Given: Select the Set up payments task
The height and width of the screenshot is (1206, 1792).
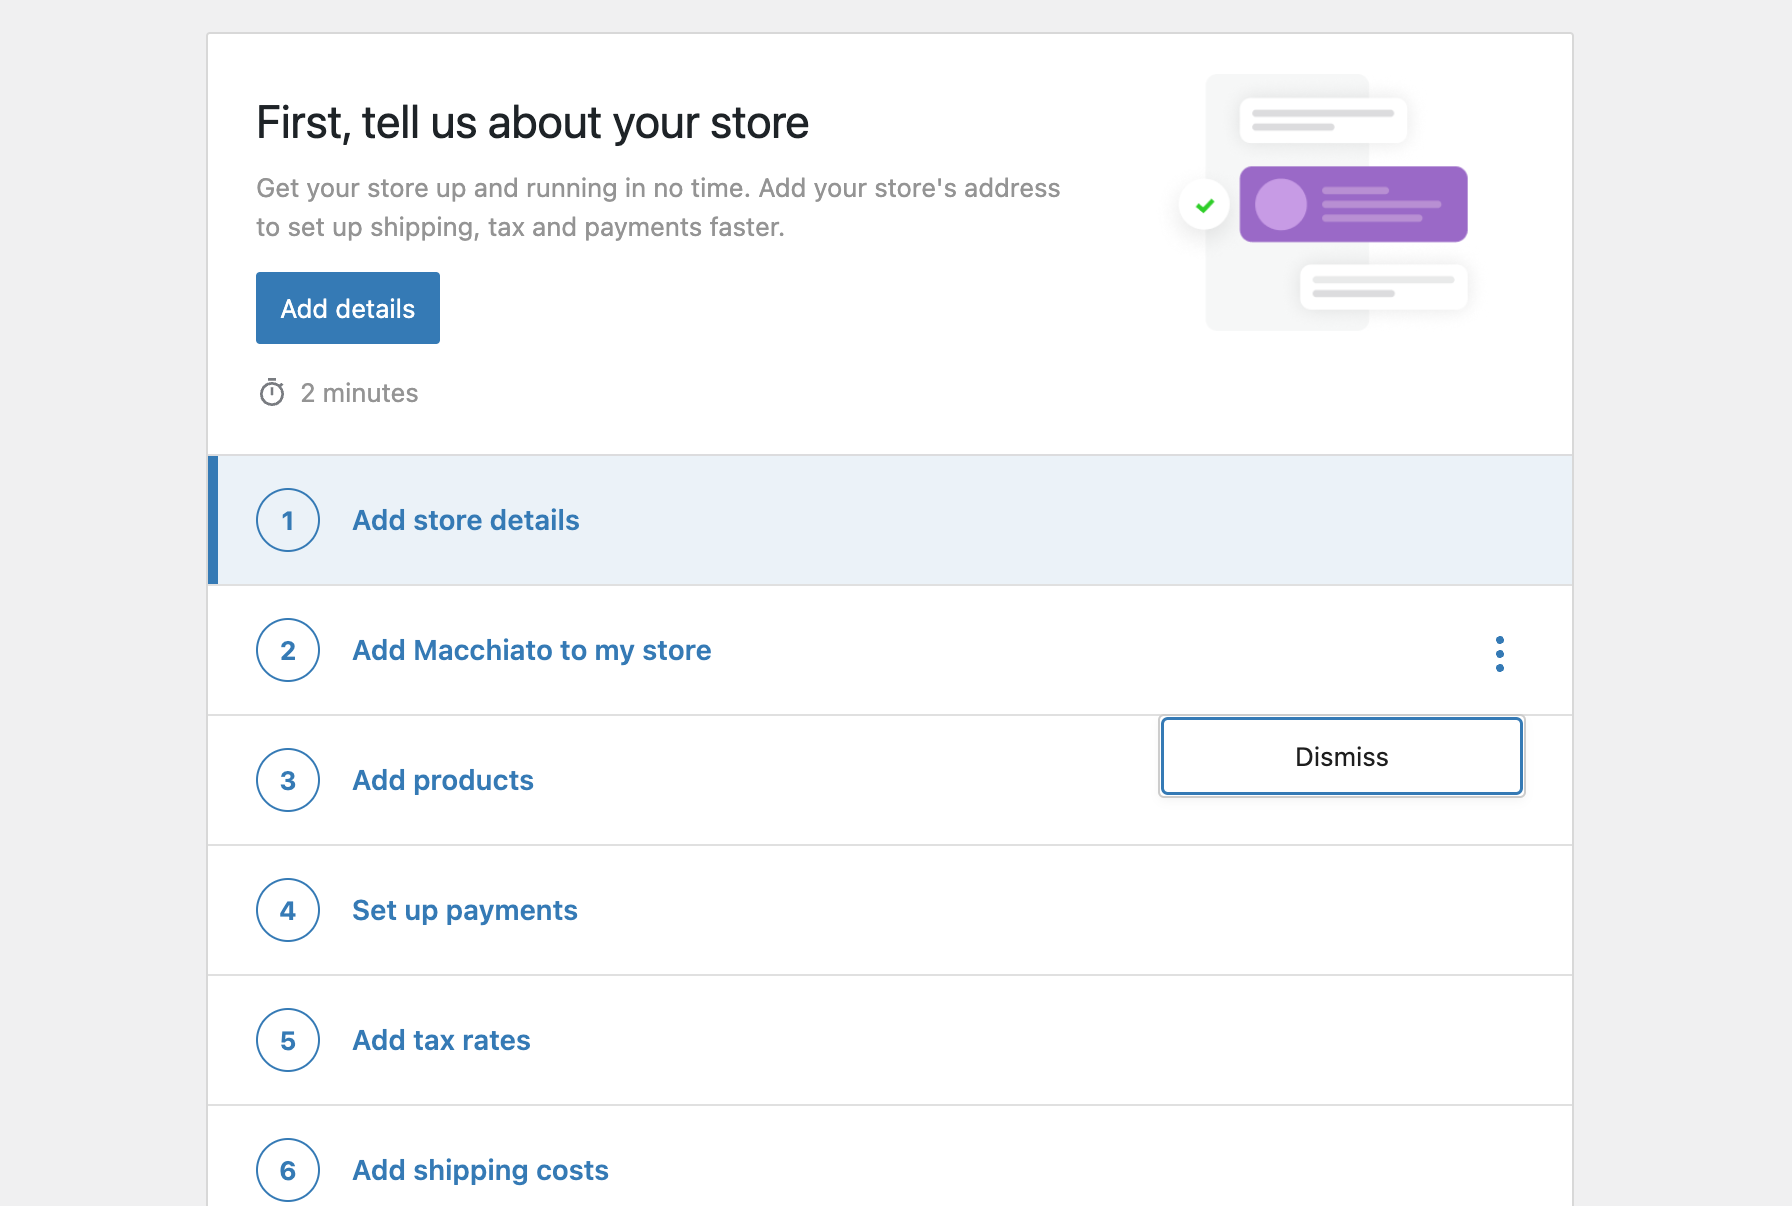Looking at the screenshot, I should [x=890, y=910].
